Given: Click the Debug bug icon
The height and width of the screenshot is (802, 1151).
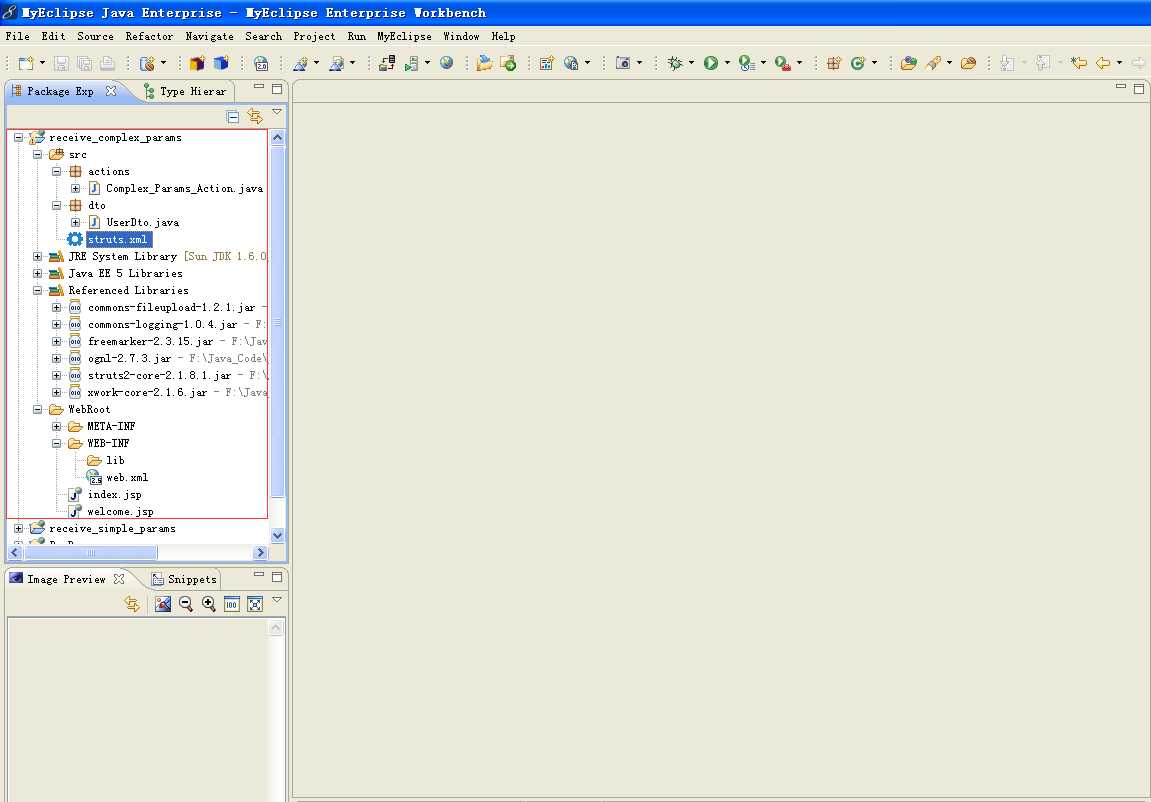Looking at the screenshot, I should tap(675, 63).
